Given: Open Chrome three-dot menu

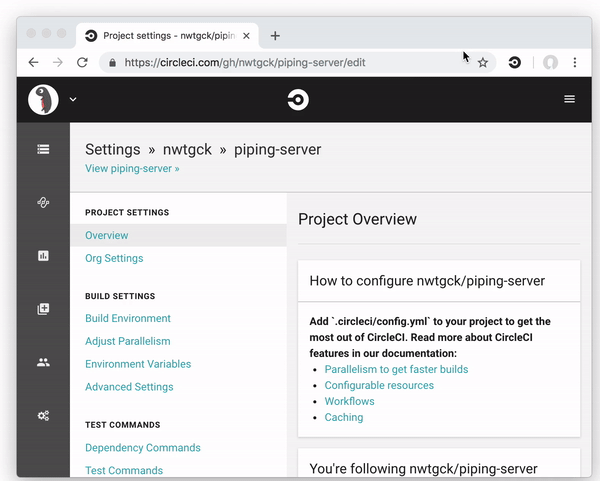Looking at the screenshot, I should (x=575, y=62).
